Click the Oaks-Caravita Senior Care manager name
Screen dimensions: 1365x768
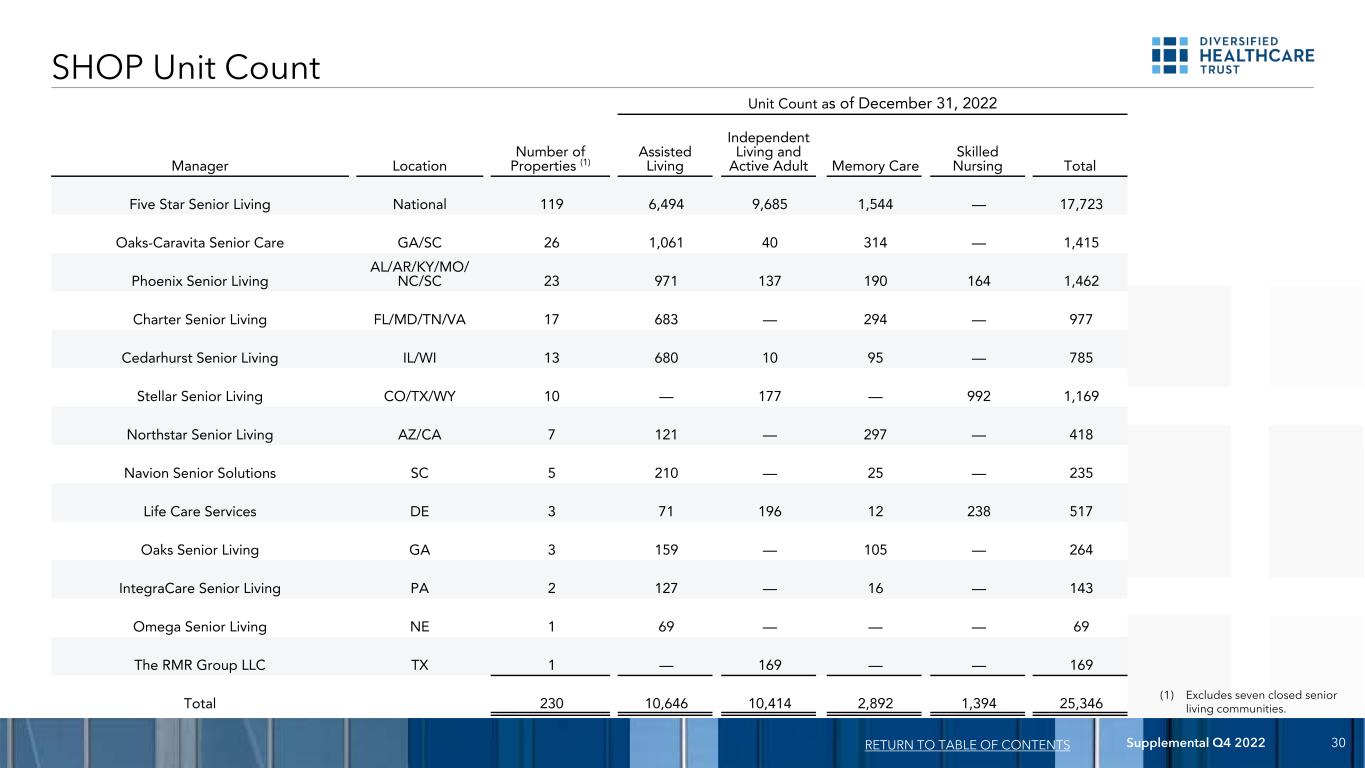200,243
